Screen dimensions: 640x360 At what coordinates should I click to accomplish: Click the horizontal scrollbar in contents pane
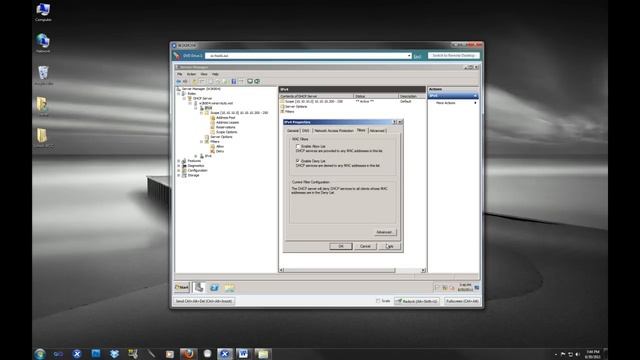click(x=340, y=270)
